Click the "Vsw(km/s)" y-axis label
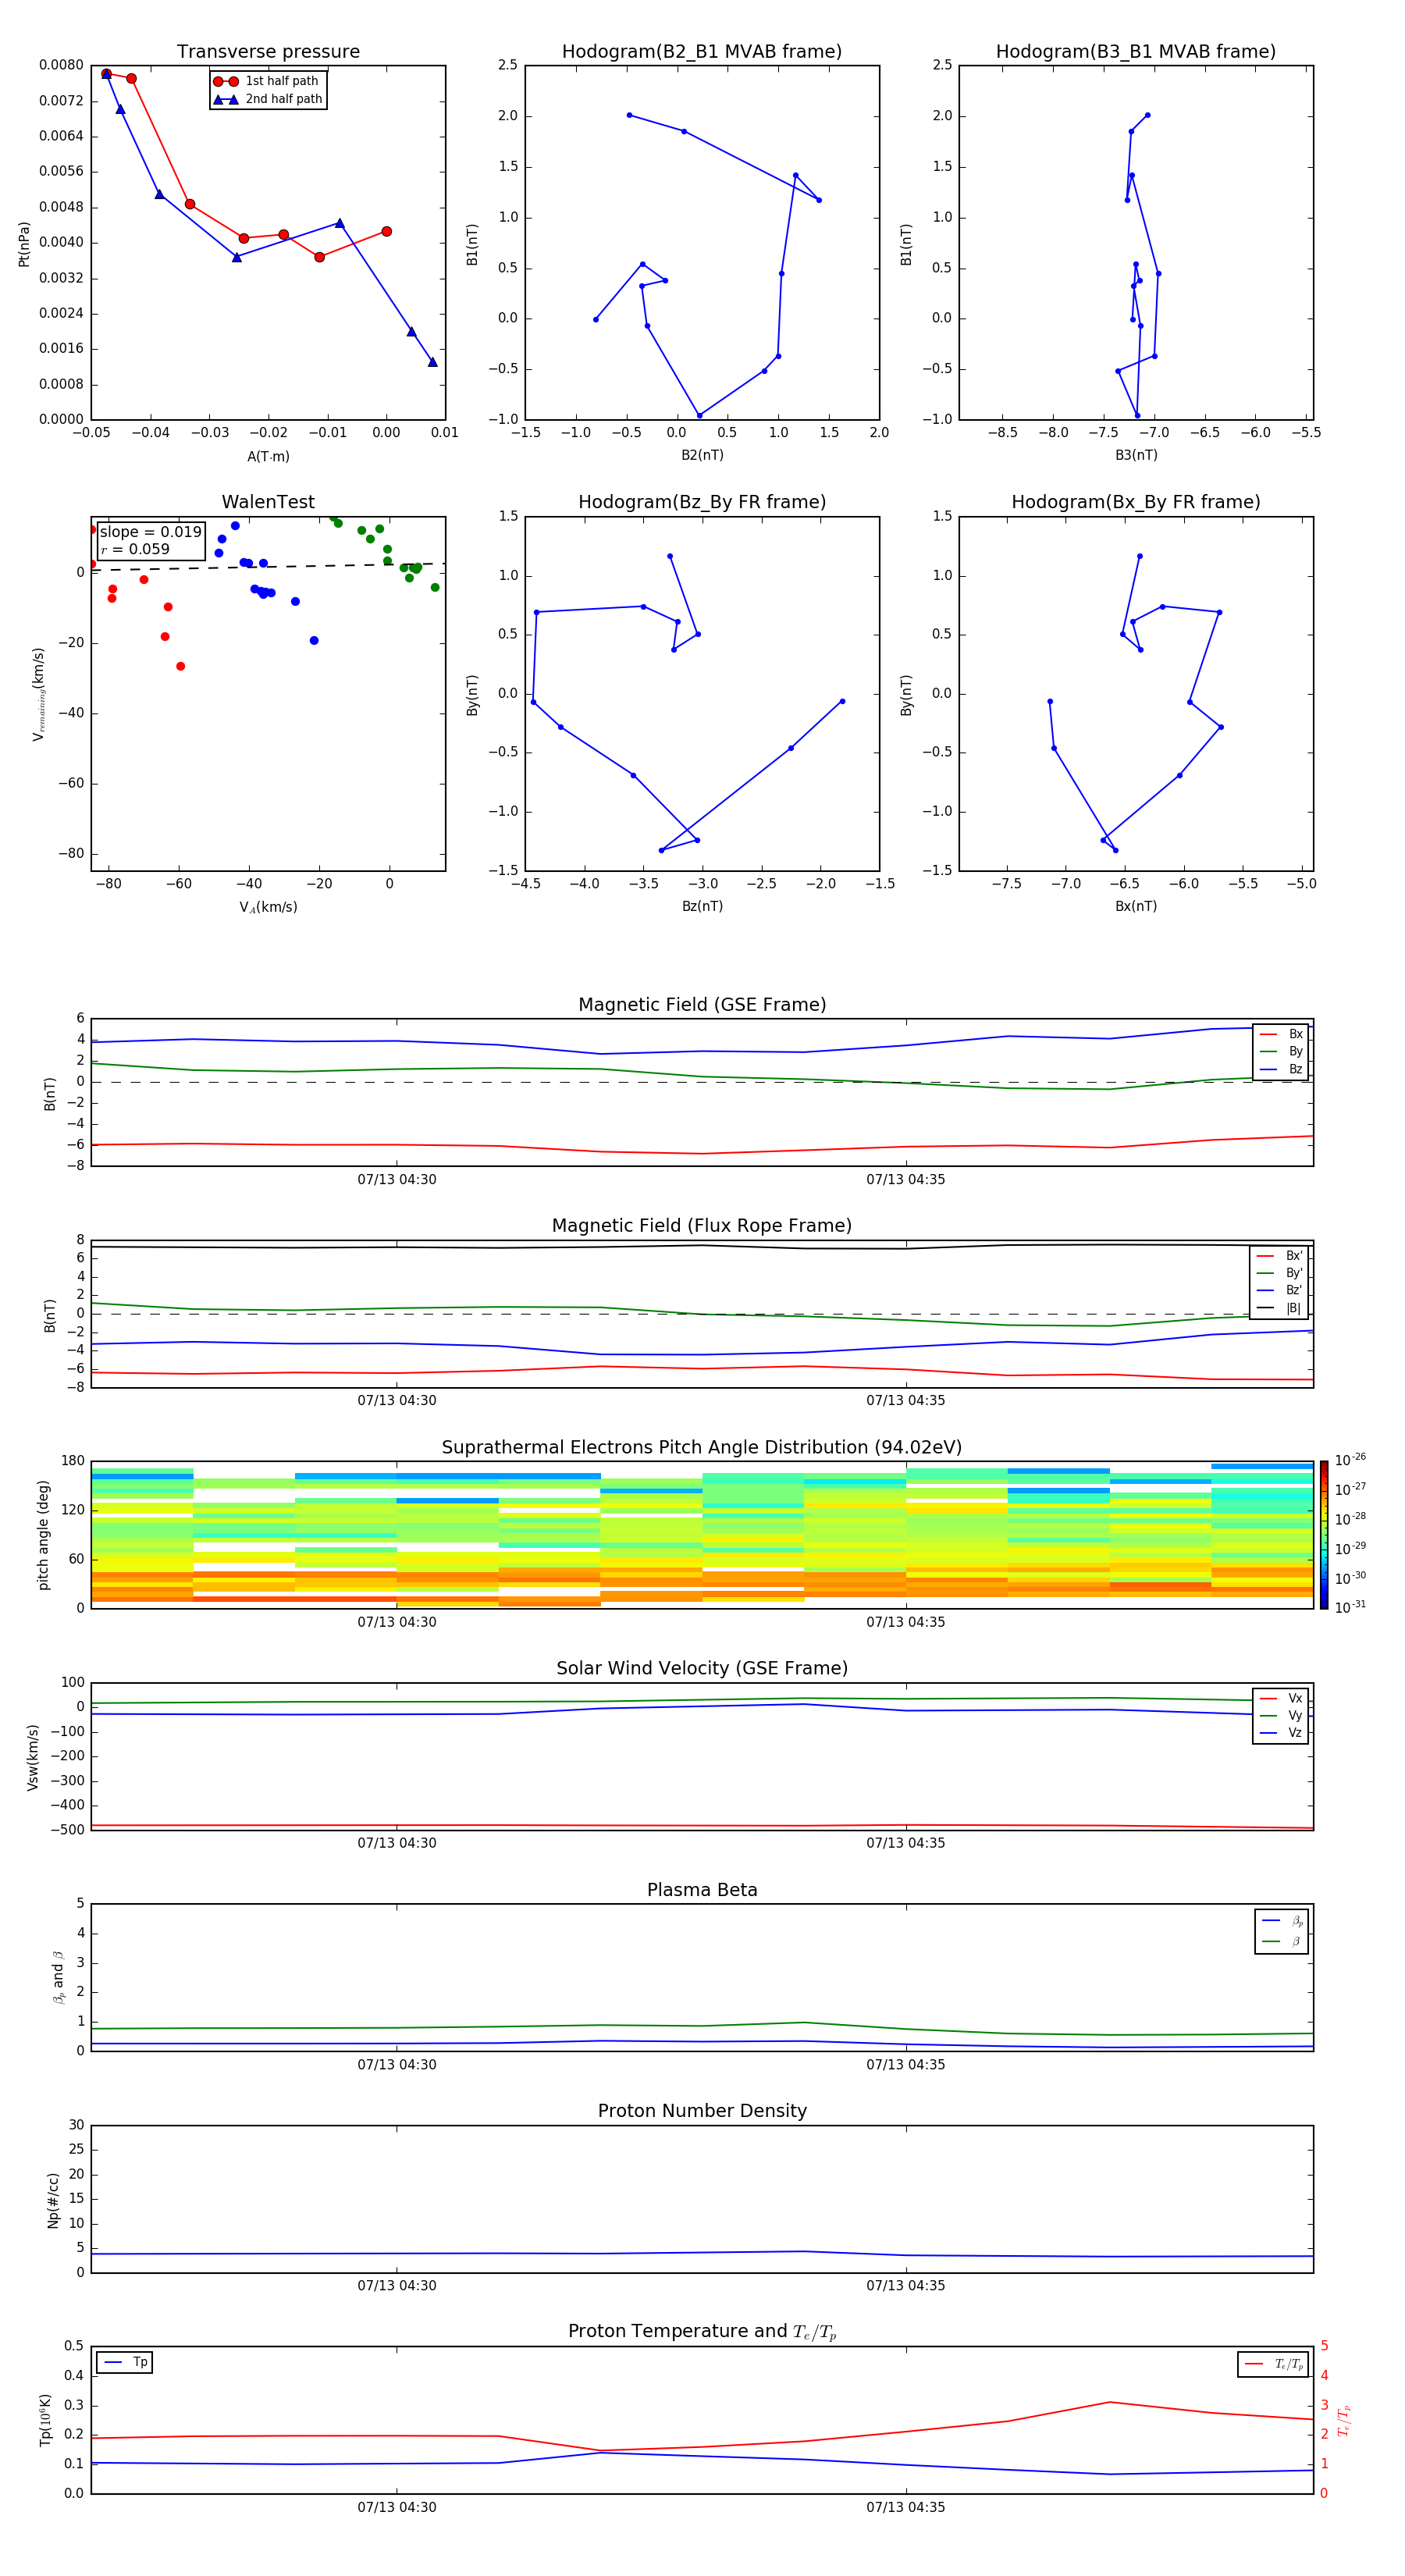The image size is (1405, 2576). (x=33, y=1757)
